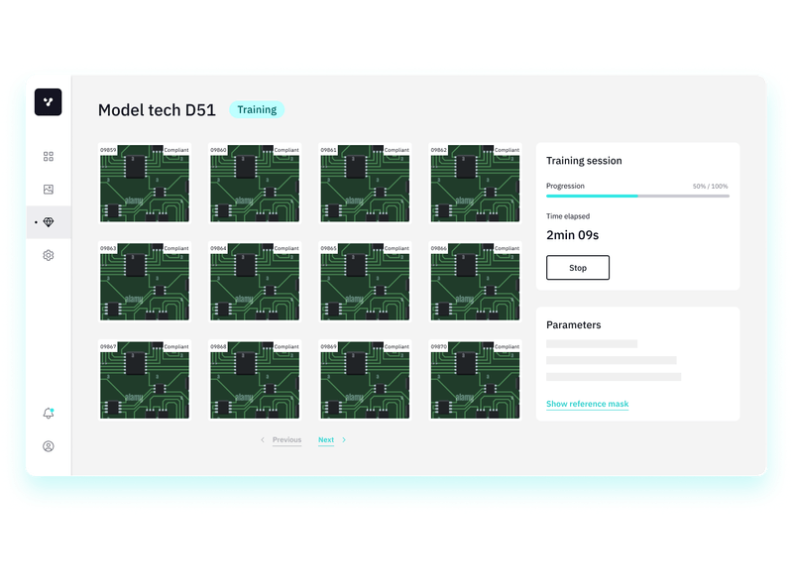Click the training progression bar
Viewport: 793px width, 564px height.
(x=637, y=196)
